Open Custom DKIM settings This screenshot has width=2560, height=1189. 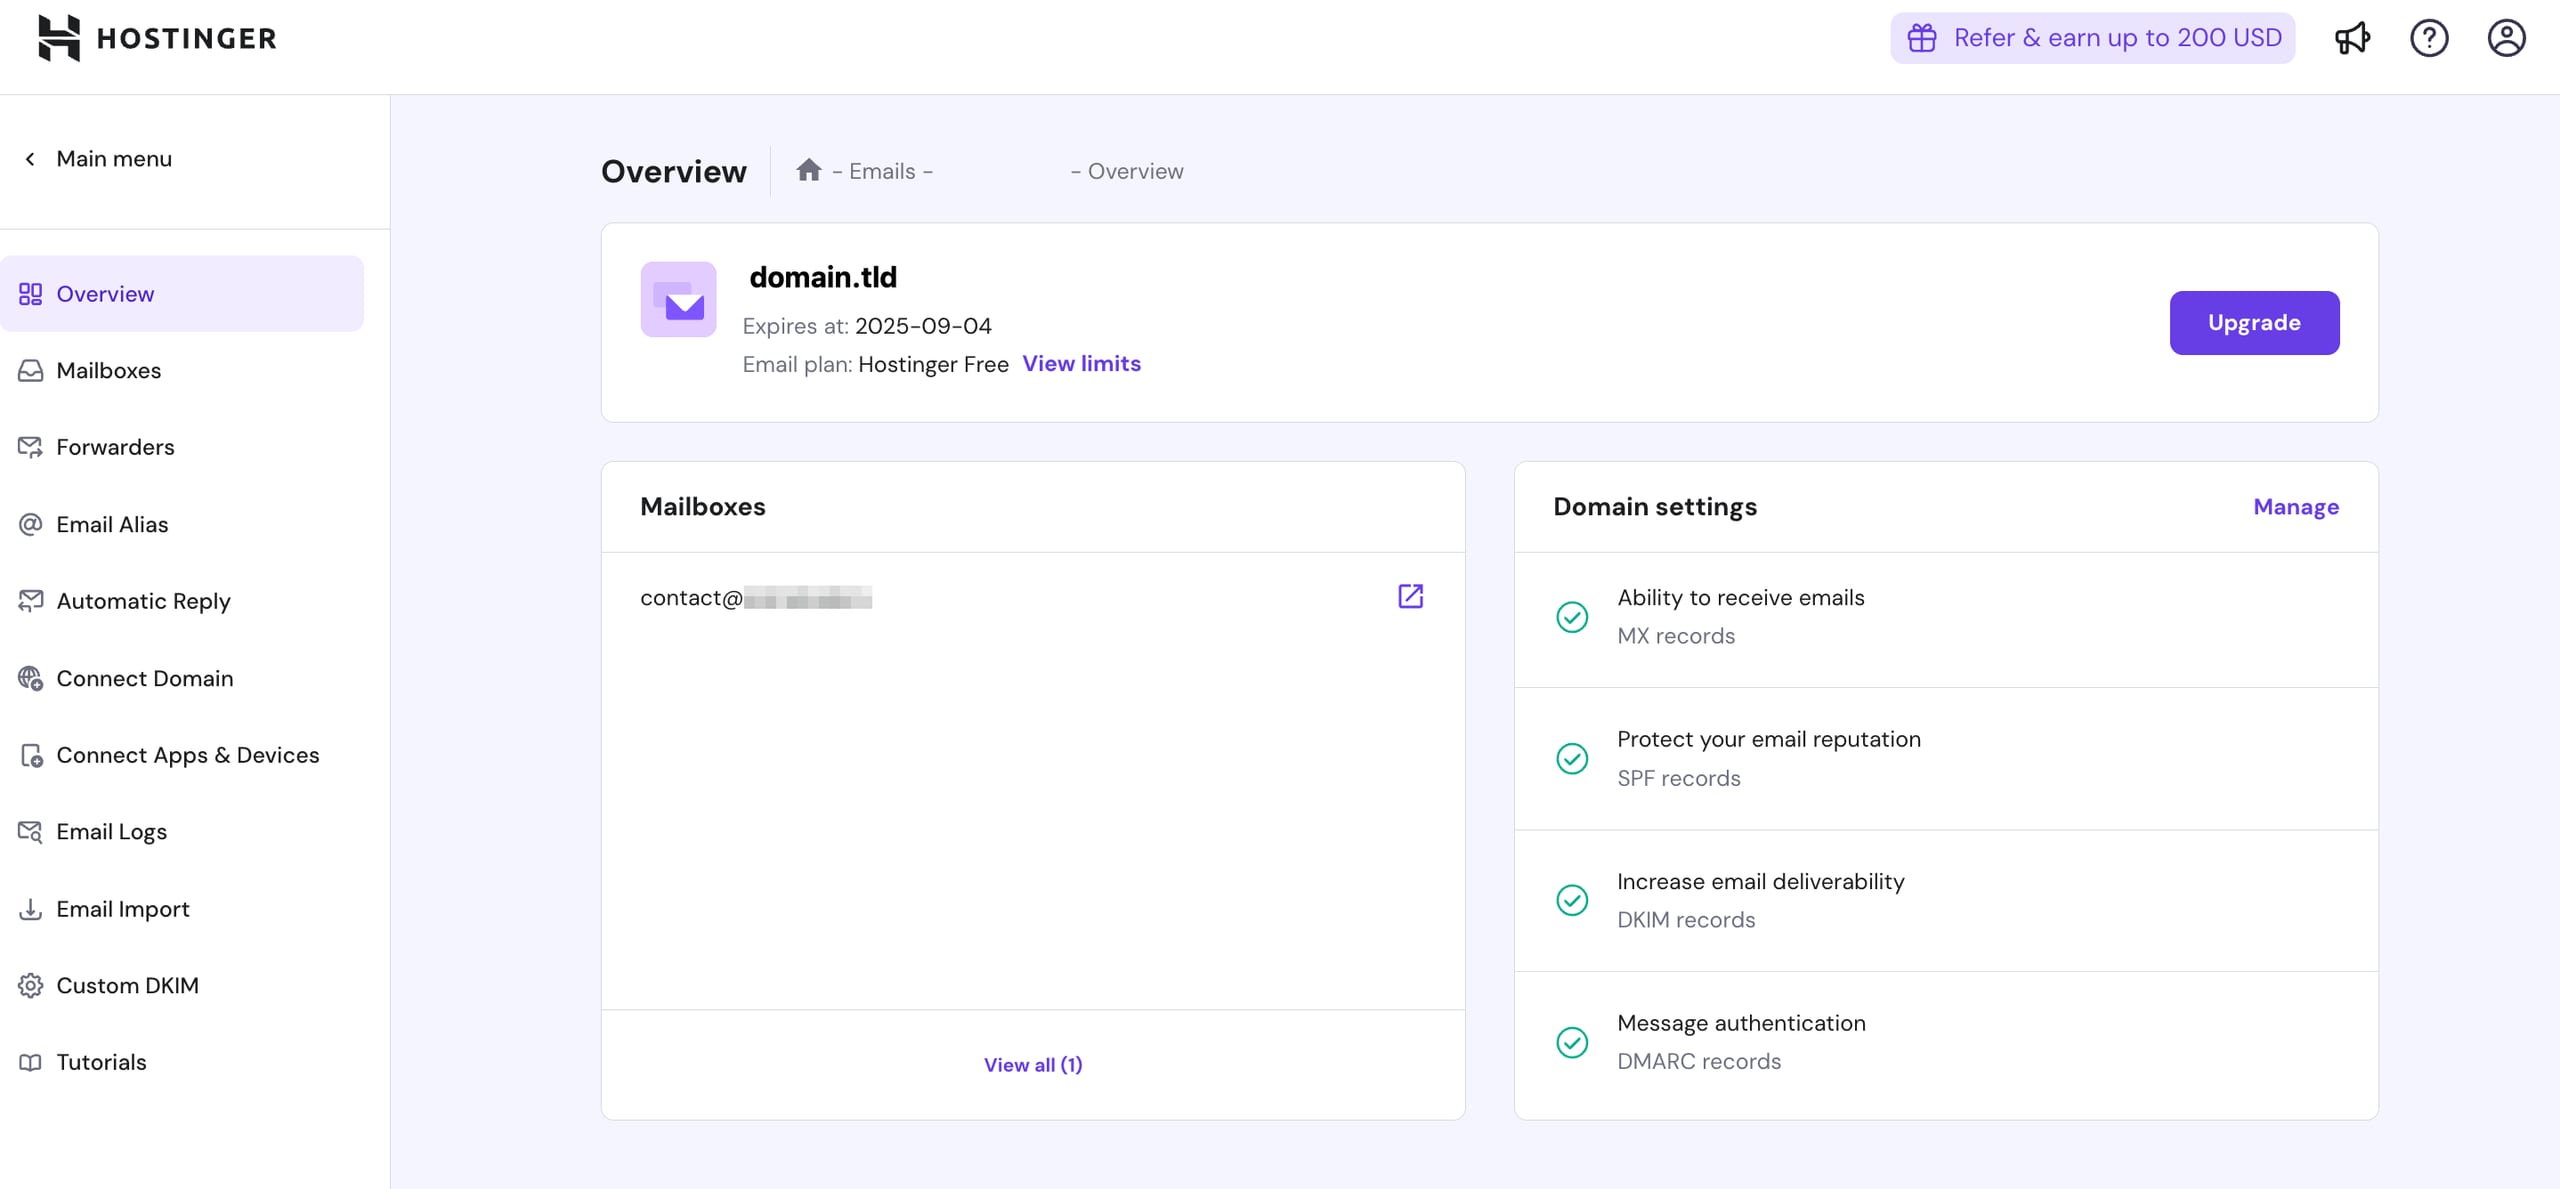127,985
